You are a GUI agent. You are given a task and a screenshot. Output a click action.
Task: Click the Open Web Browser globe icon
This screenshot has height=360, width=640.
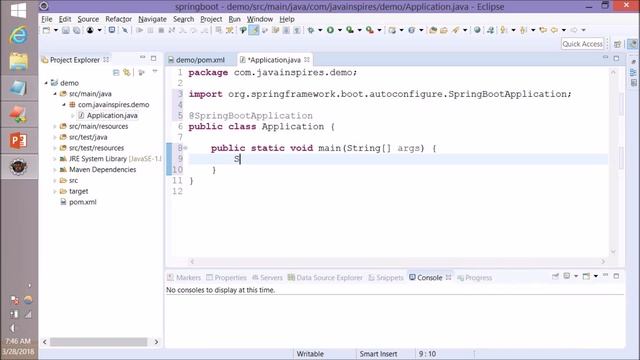pos(477,30)
